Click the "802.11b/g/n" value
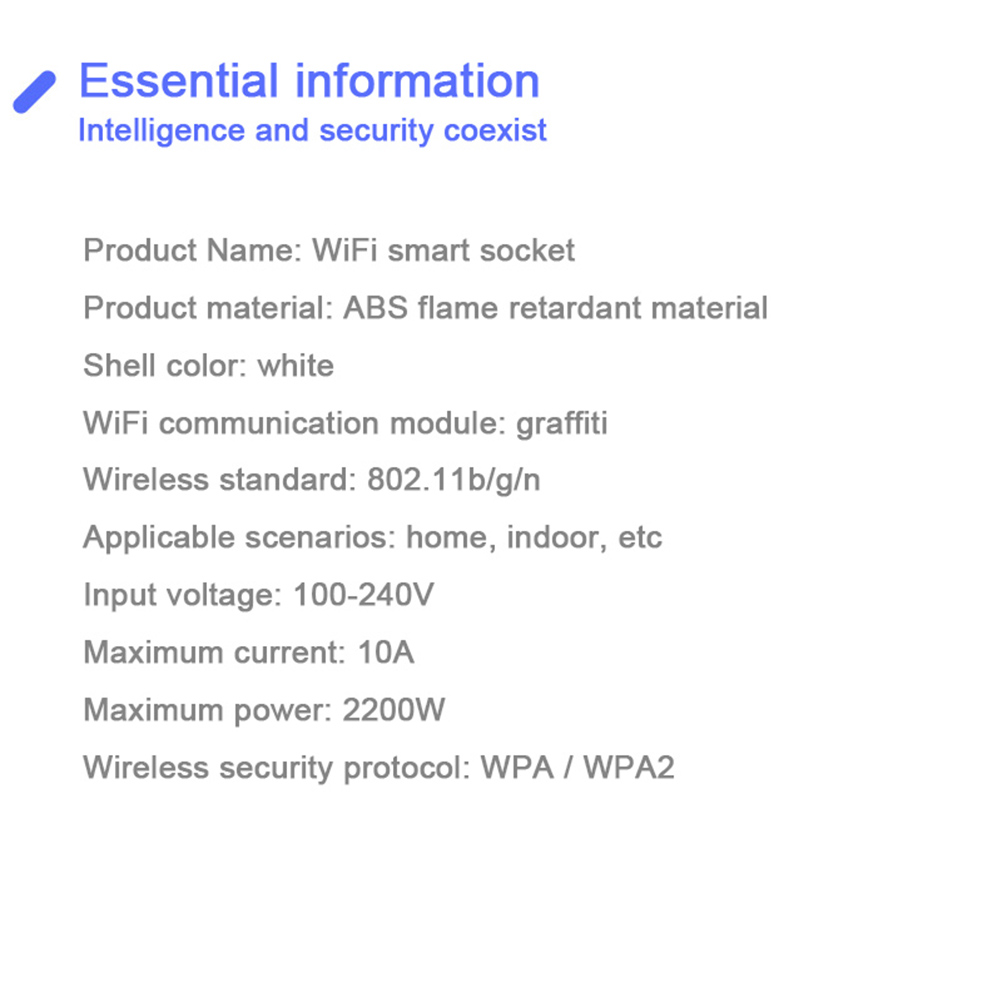Image resolution: width=1002 pixels, height=1002 pixels. click(453, 480)
